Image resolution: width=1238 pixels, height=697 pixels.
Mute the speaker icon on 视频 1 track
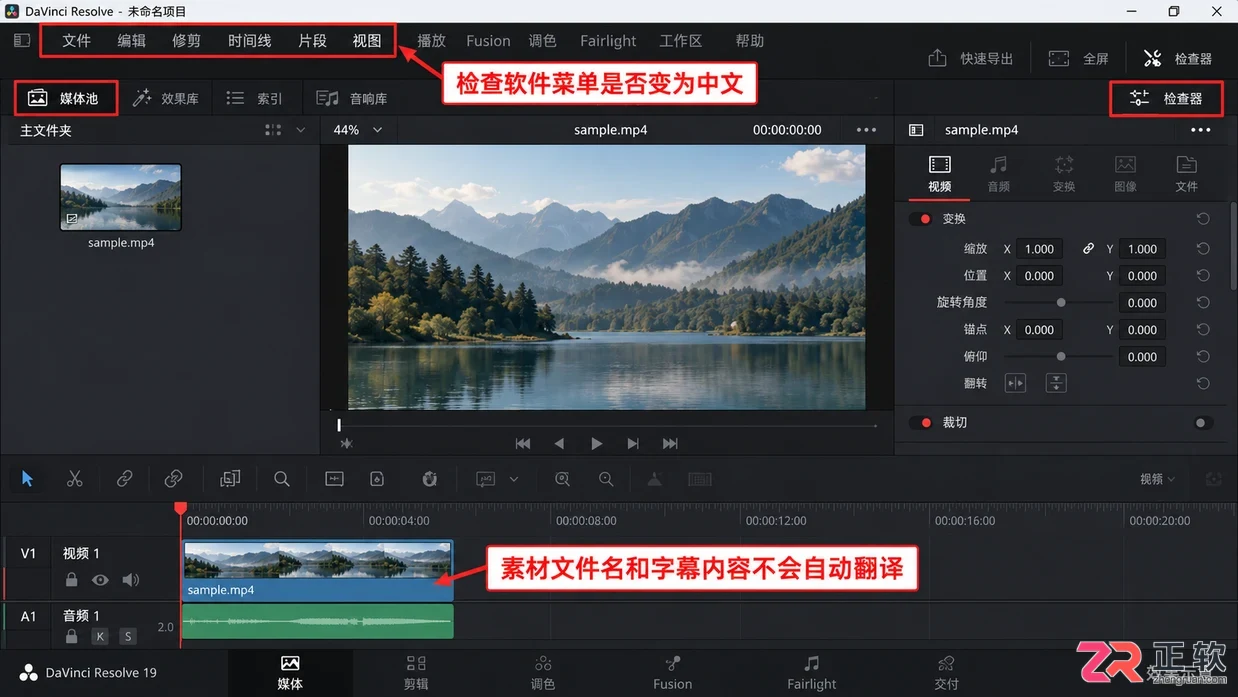[131, 580]
